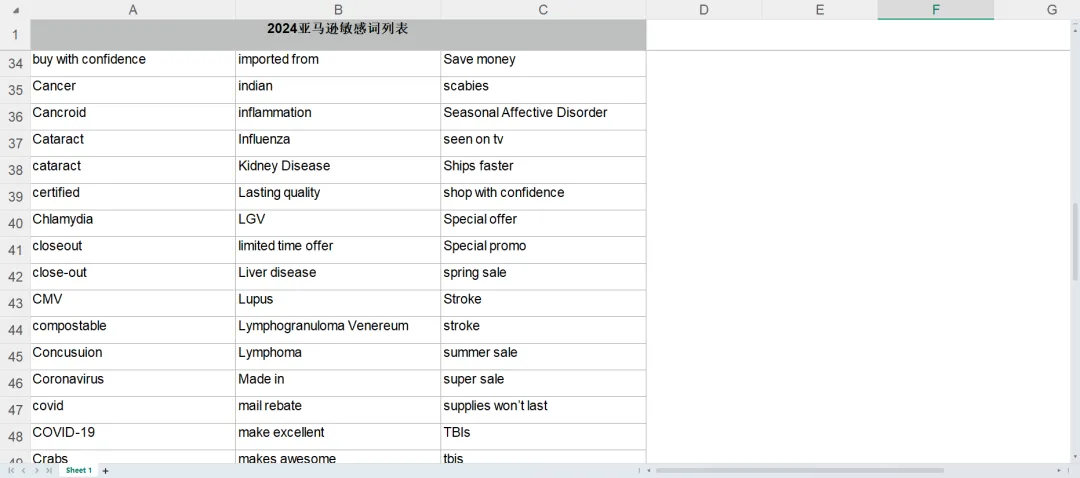Select cell 'Save money'
This screenshot has width=1080, height=478.
click(x=543, y=64)
